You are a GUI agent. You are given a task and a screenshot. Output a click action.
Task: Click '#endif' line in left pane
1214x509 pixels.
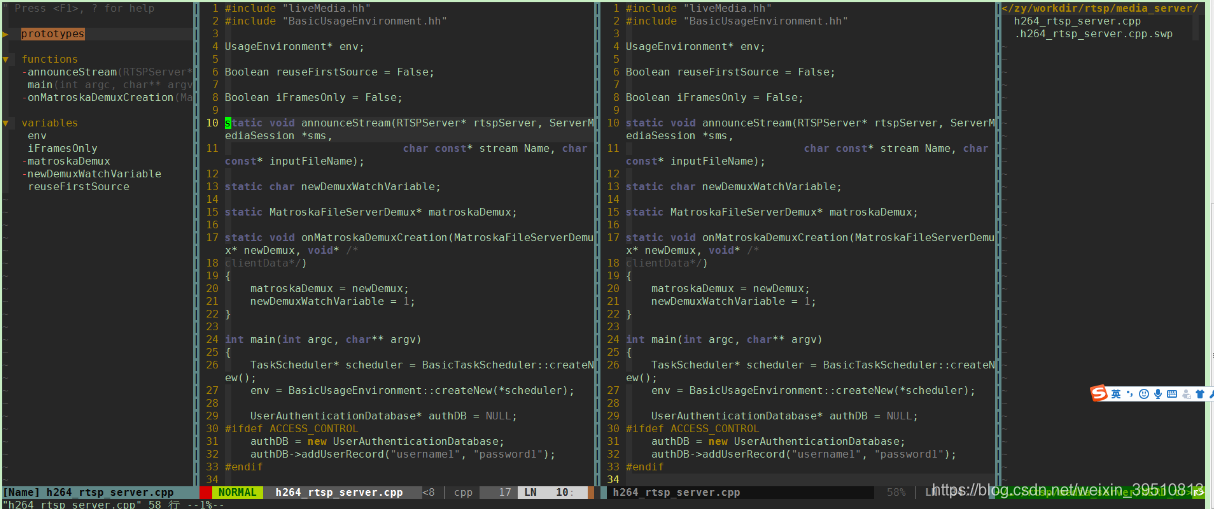(244, 467)
